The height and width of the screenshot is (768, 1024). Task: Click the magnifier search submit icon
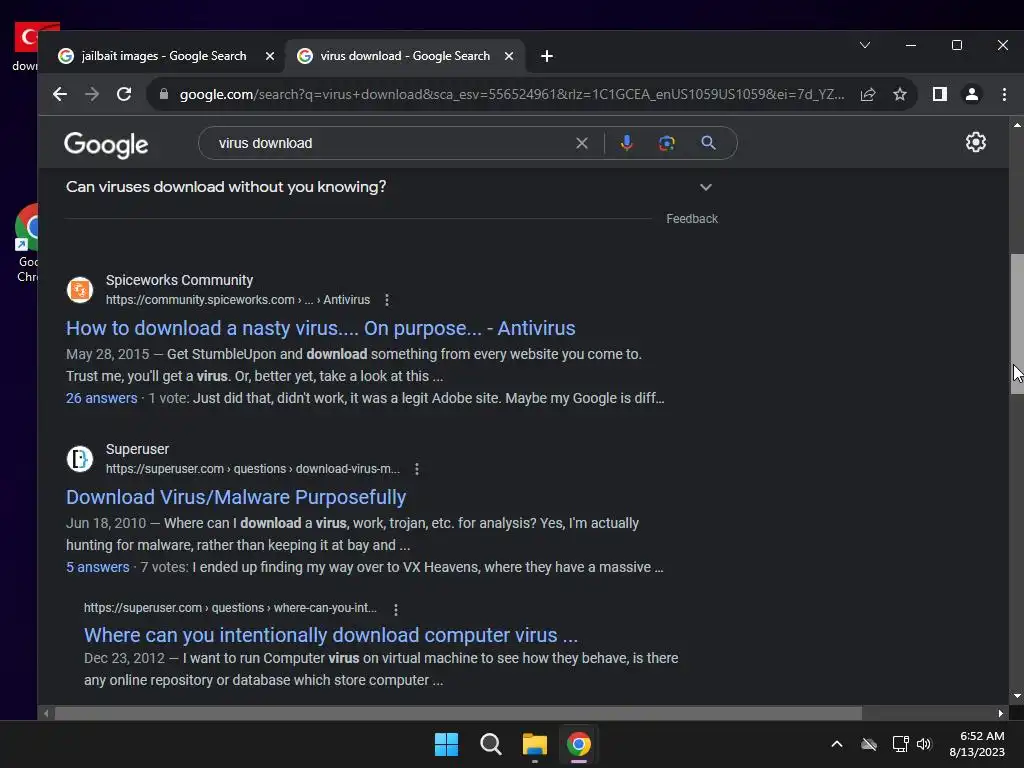coord(709,143)
